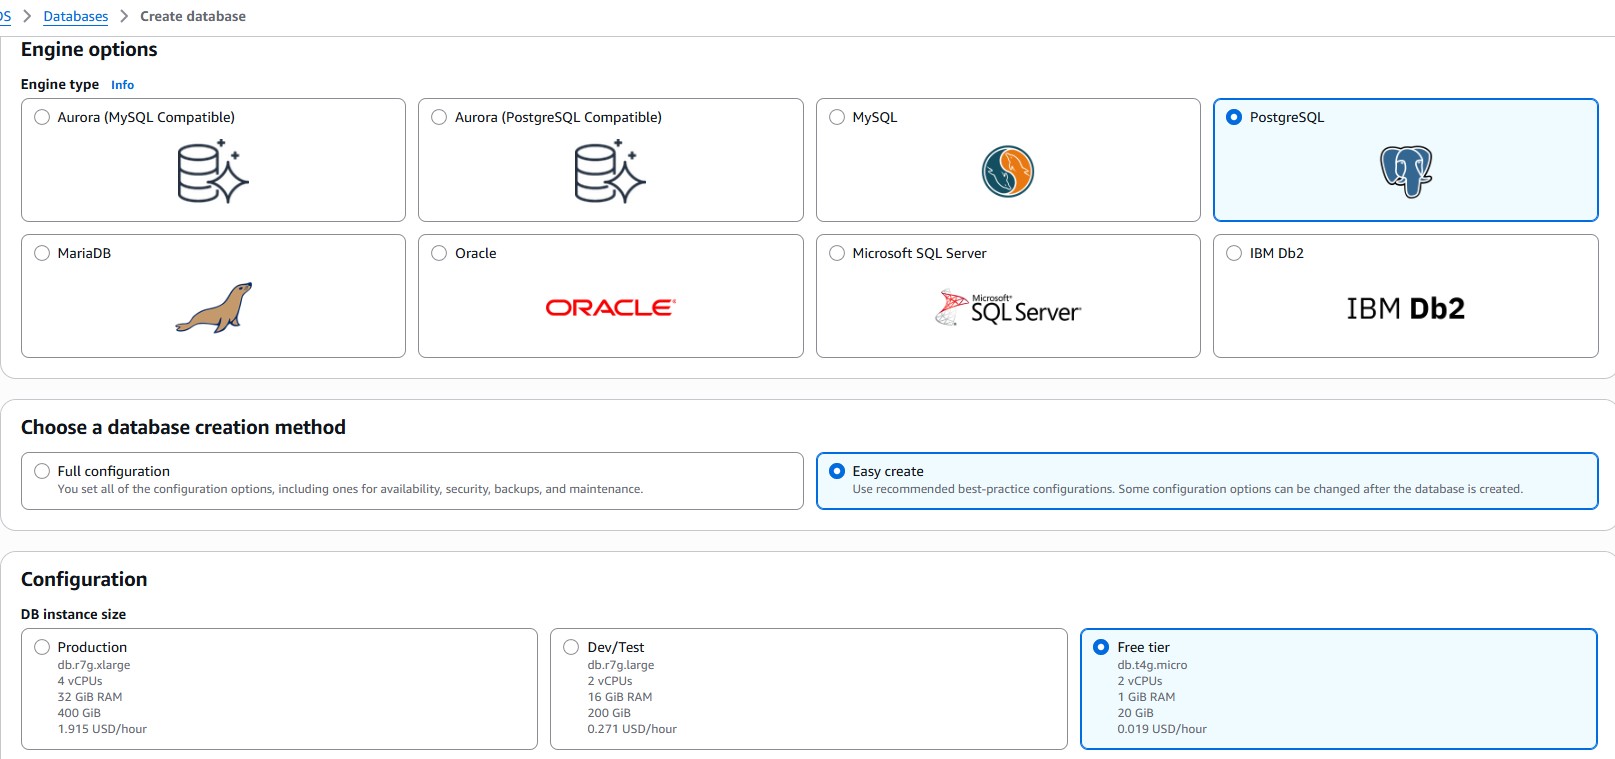Click the db.r7g.xlarge instance label
This screenshot has height=759, width=1615.
click(94, 665)
